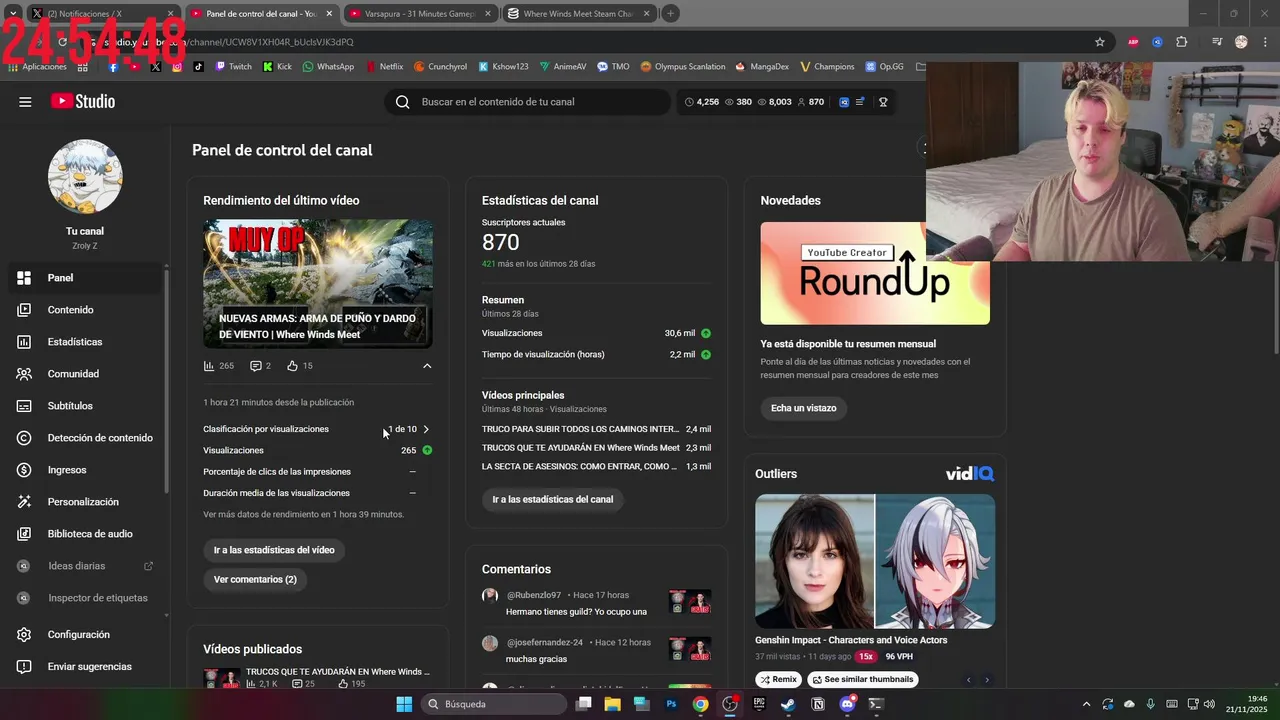Open YouTube Creator RoundUp banner image
The width and height of the screenshot is (1280, 720).
(875, 273)
